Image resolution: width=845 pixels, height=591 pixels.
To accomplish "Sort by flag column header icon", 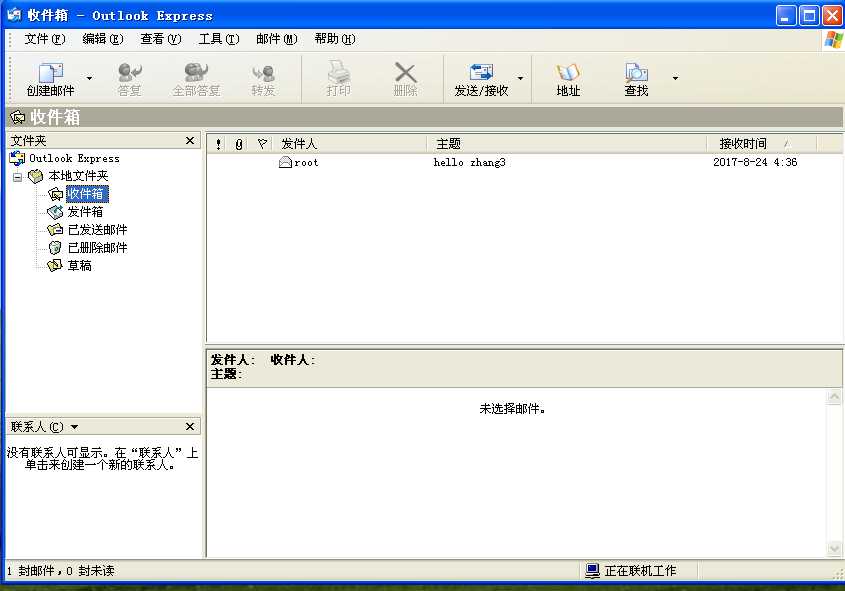I will tap(262, 143).
